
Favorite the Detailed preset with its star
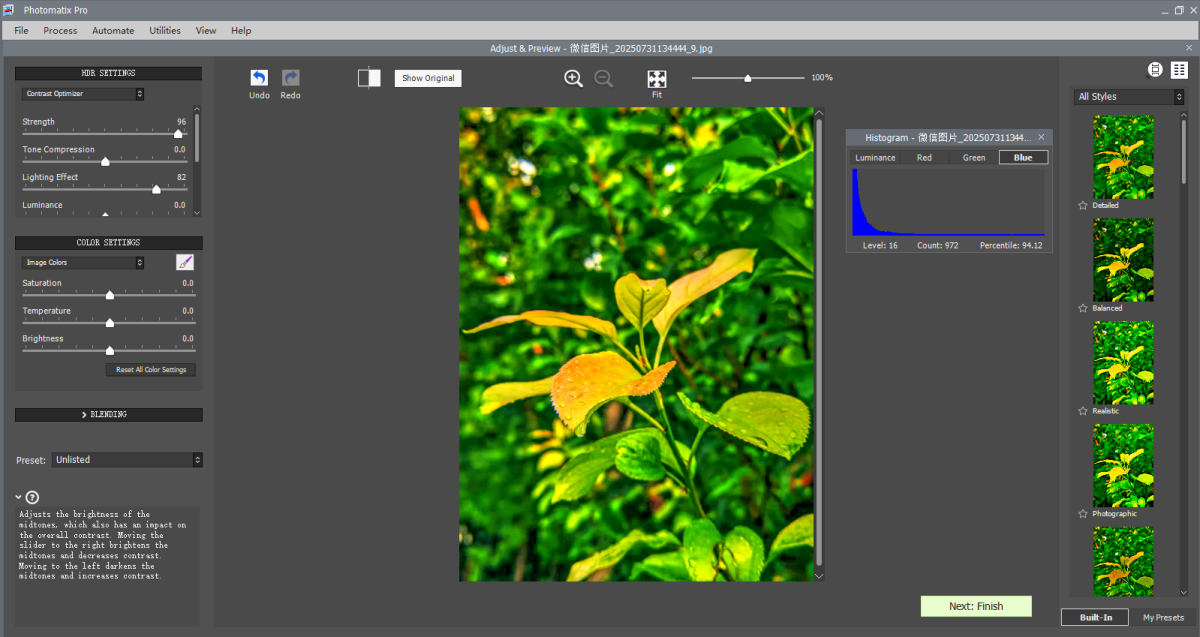click(1082, 206)
